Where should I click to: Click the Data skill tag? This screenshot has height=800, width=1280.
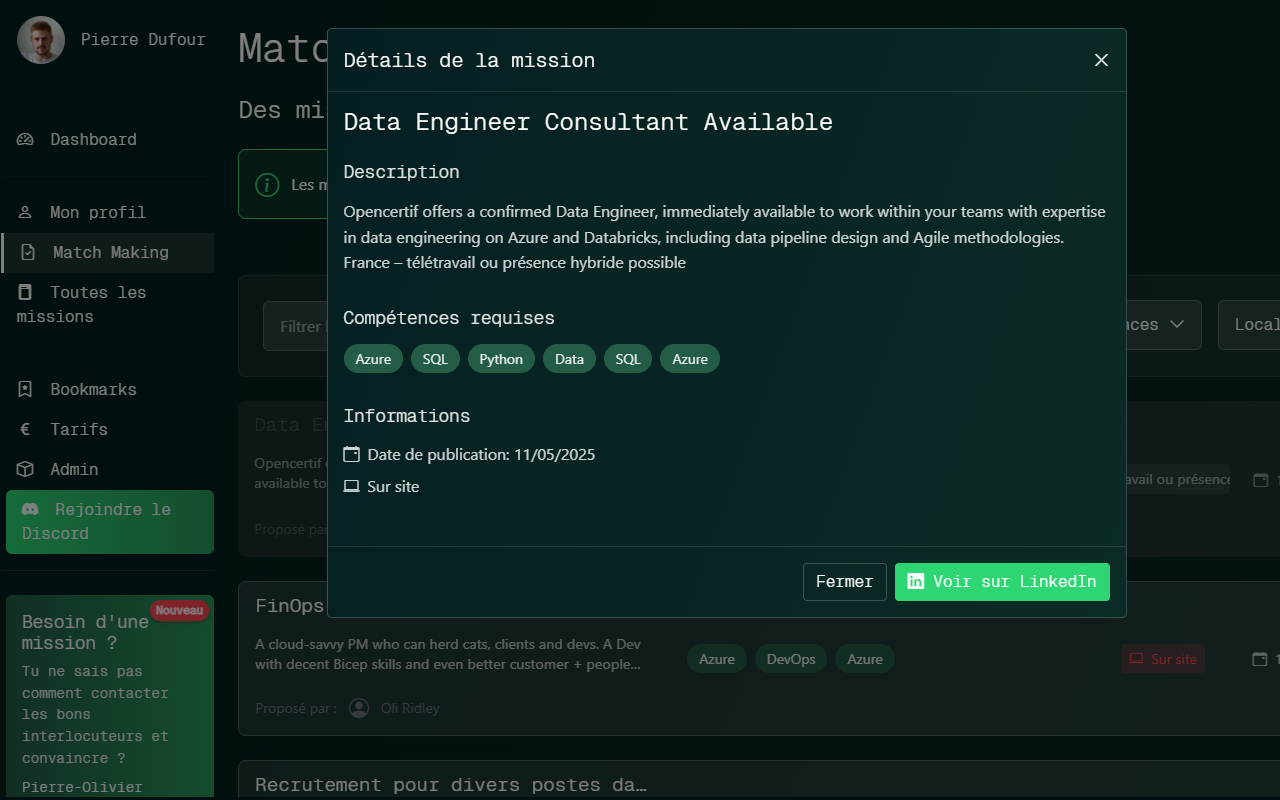click(x=569, y=359)
